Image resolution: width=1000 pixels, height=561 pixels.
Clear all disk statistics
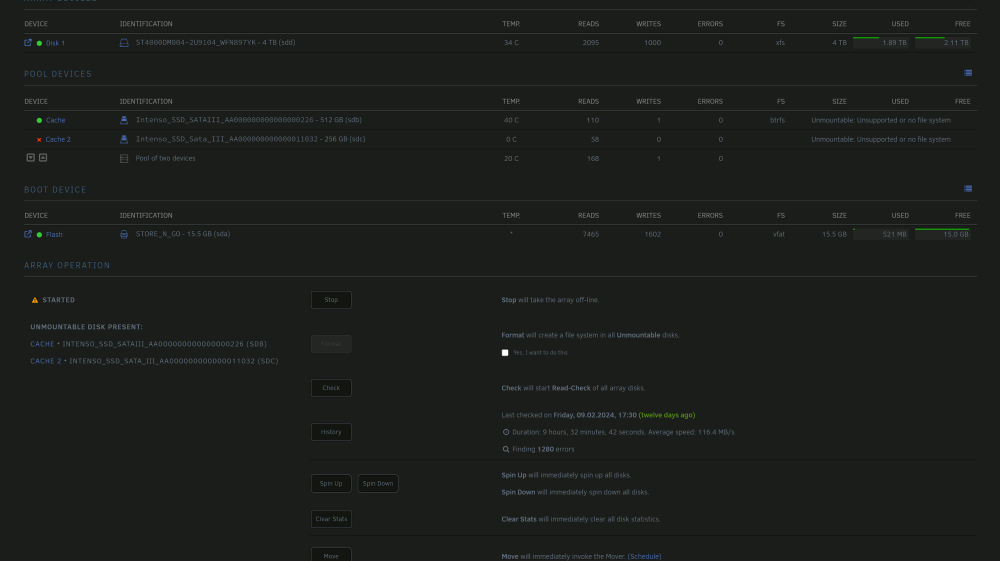pos(331,519)
